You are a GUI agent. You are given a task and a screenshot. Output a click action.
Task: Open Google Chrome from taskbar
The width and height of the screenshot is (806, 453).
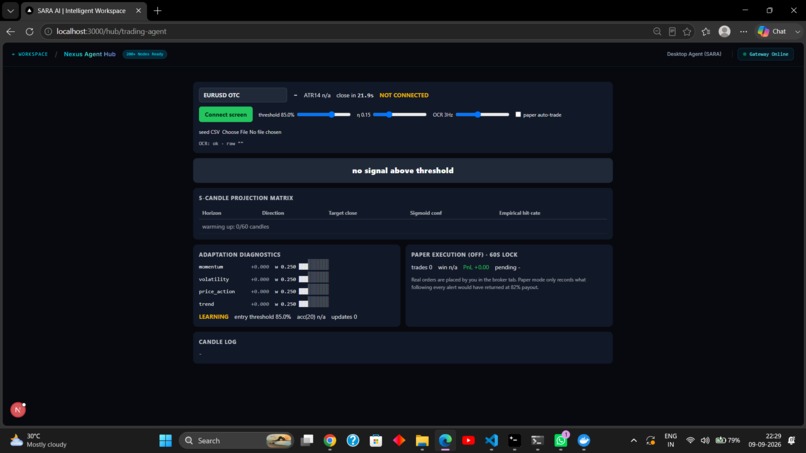tap(330, 440)
